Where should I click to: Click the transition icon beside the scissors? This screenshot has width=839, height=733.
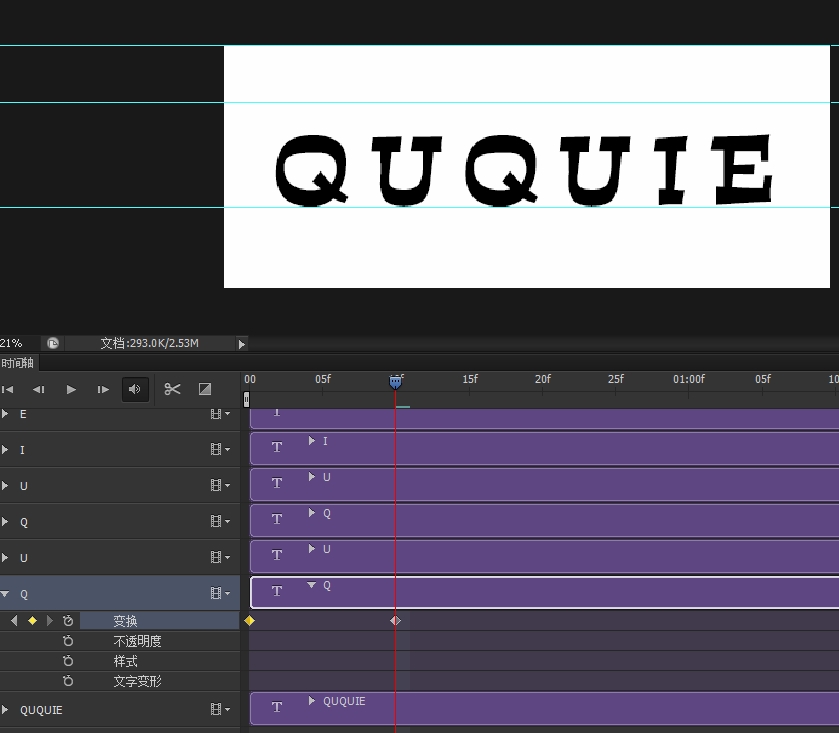click(205, 390)
